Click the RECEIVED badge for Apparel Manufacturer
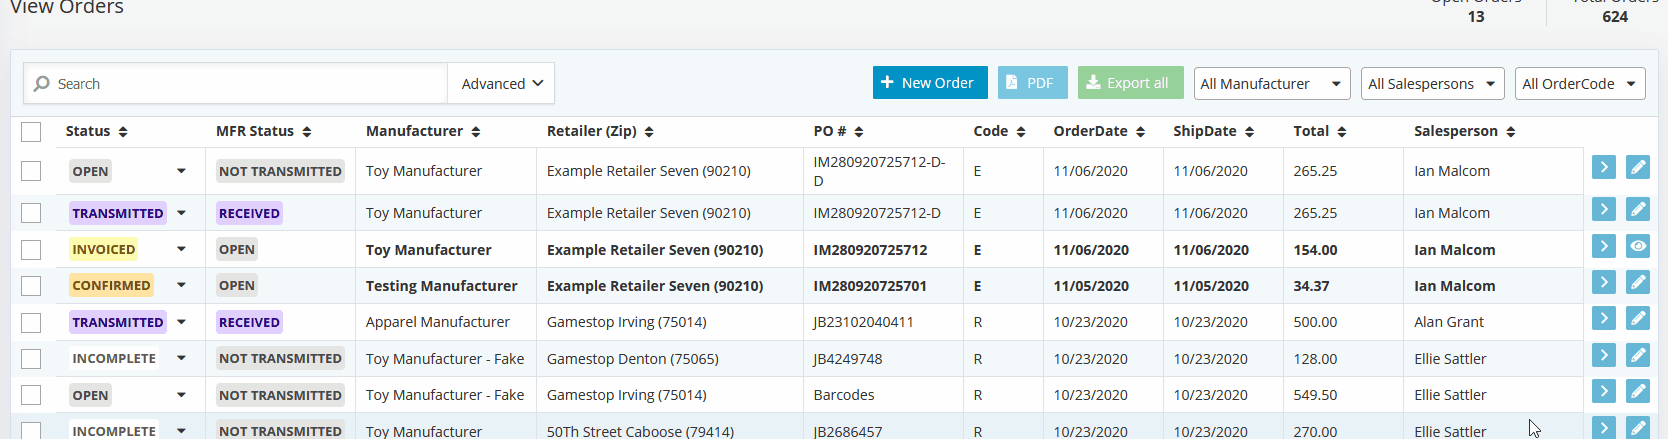This screenshot has width=1668, height=439. point(249,322)
